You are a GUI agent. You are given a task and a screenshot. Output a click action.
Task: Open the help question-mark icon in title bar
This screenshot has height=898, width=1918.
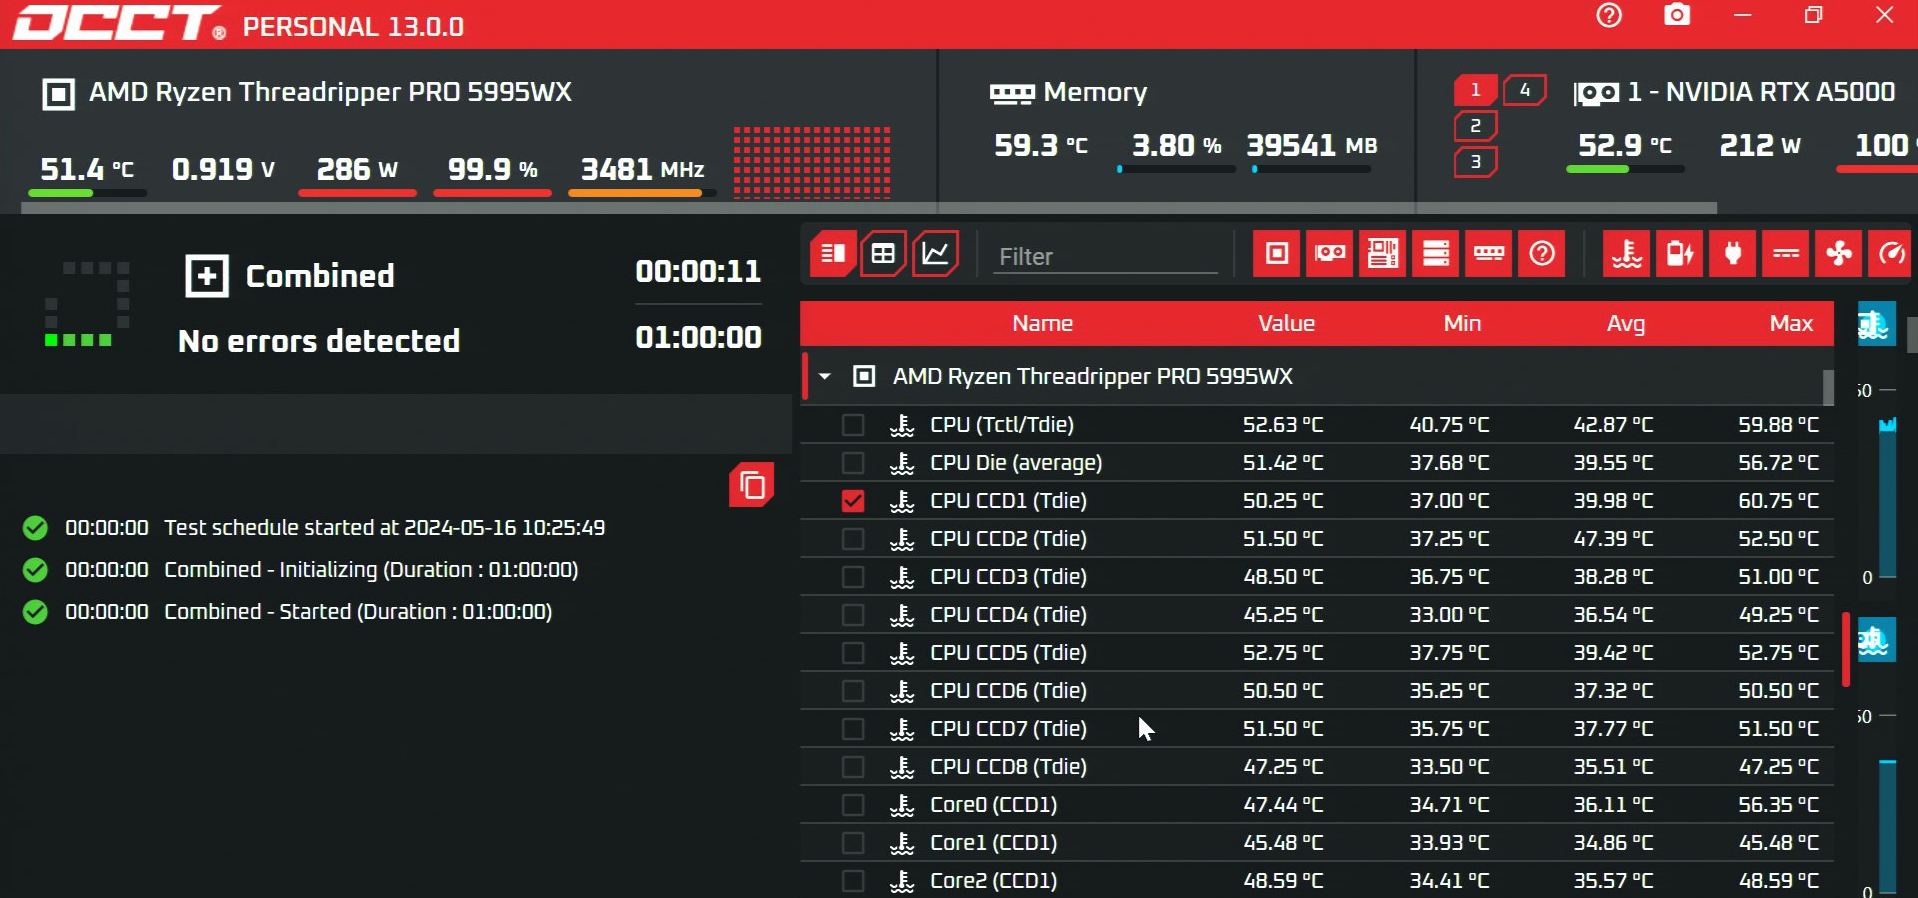(1609, 16)
